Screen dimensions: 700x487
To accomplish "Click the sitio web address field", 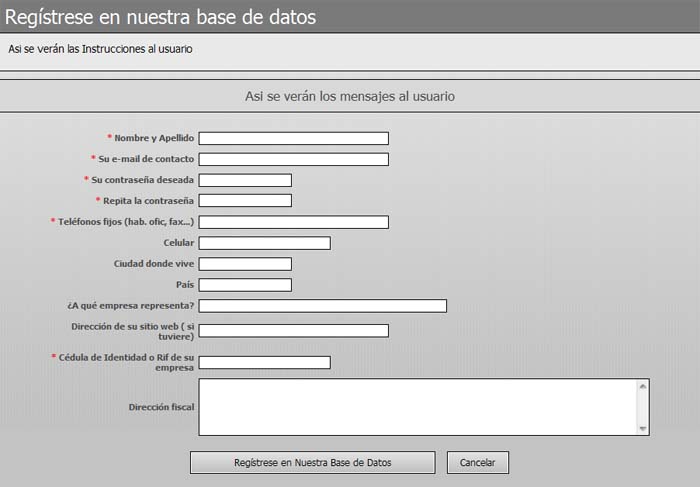I will (x=293, y=330).
